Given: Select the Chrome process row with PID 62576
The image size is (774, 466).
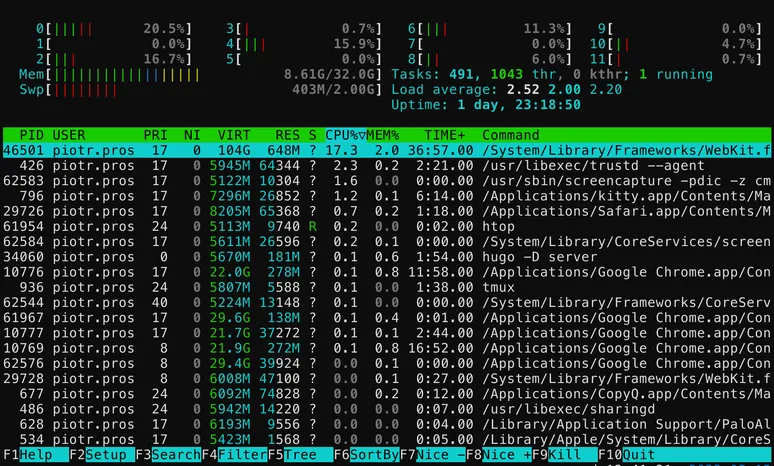Looking at the screenshot, I should [387, 364].
